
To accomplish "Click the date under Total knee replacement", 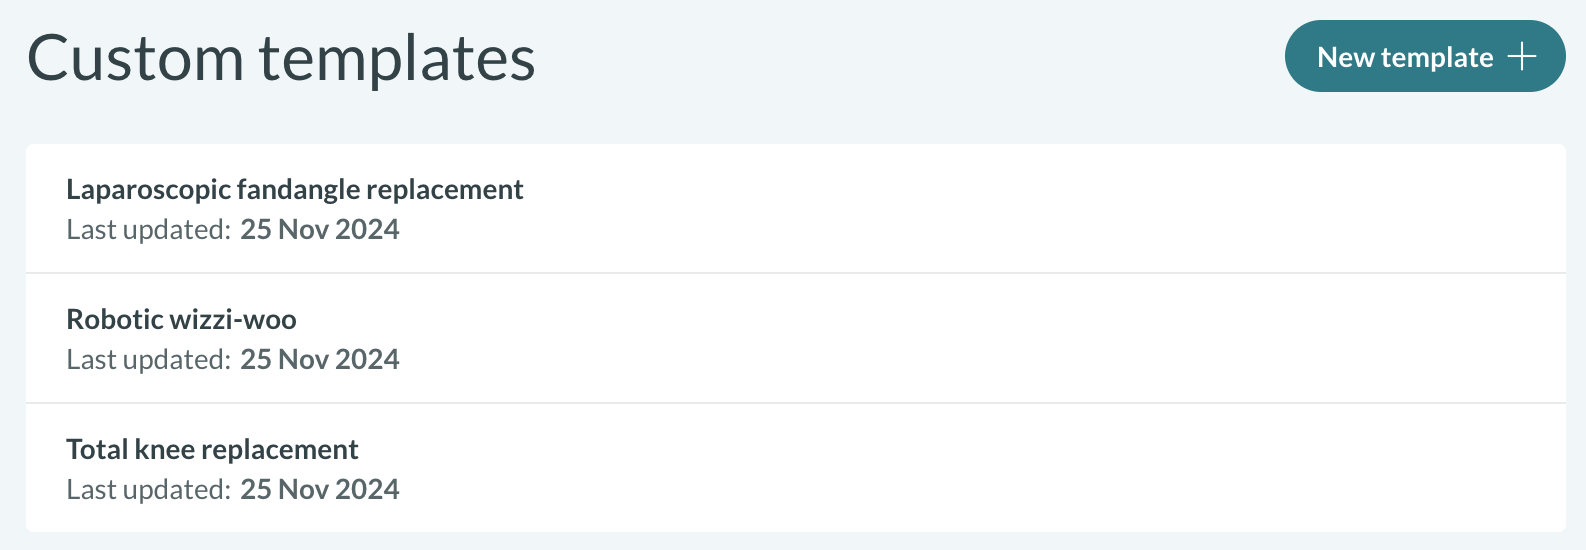I will coord(319,490).
